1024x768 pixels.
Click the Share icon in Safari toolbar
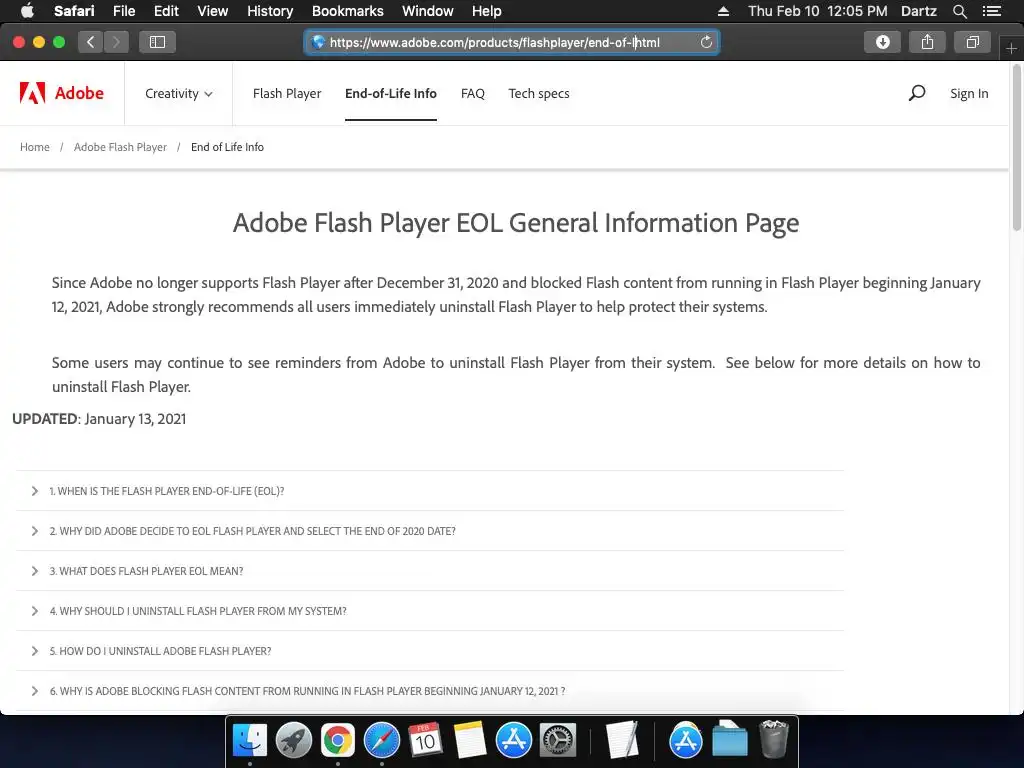click(927, 42)
